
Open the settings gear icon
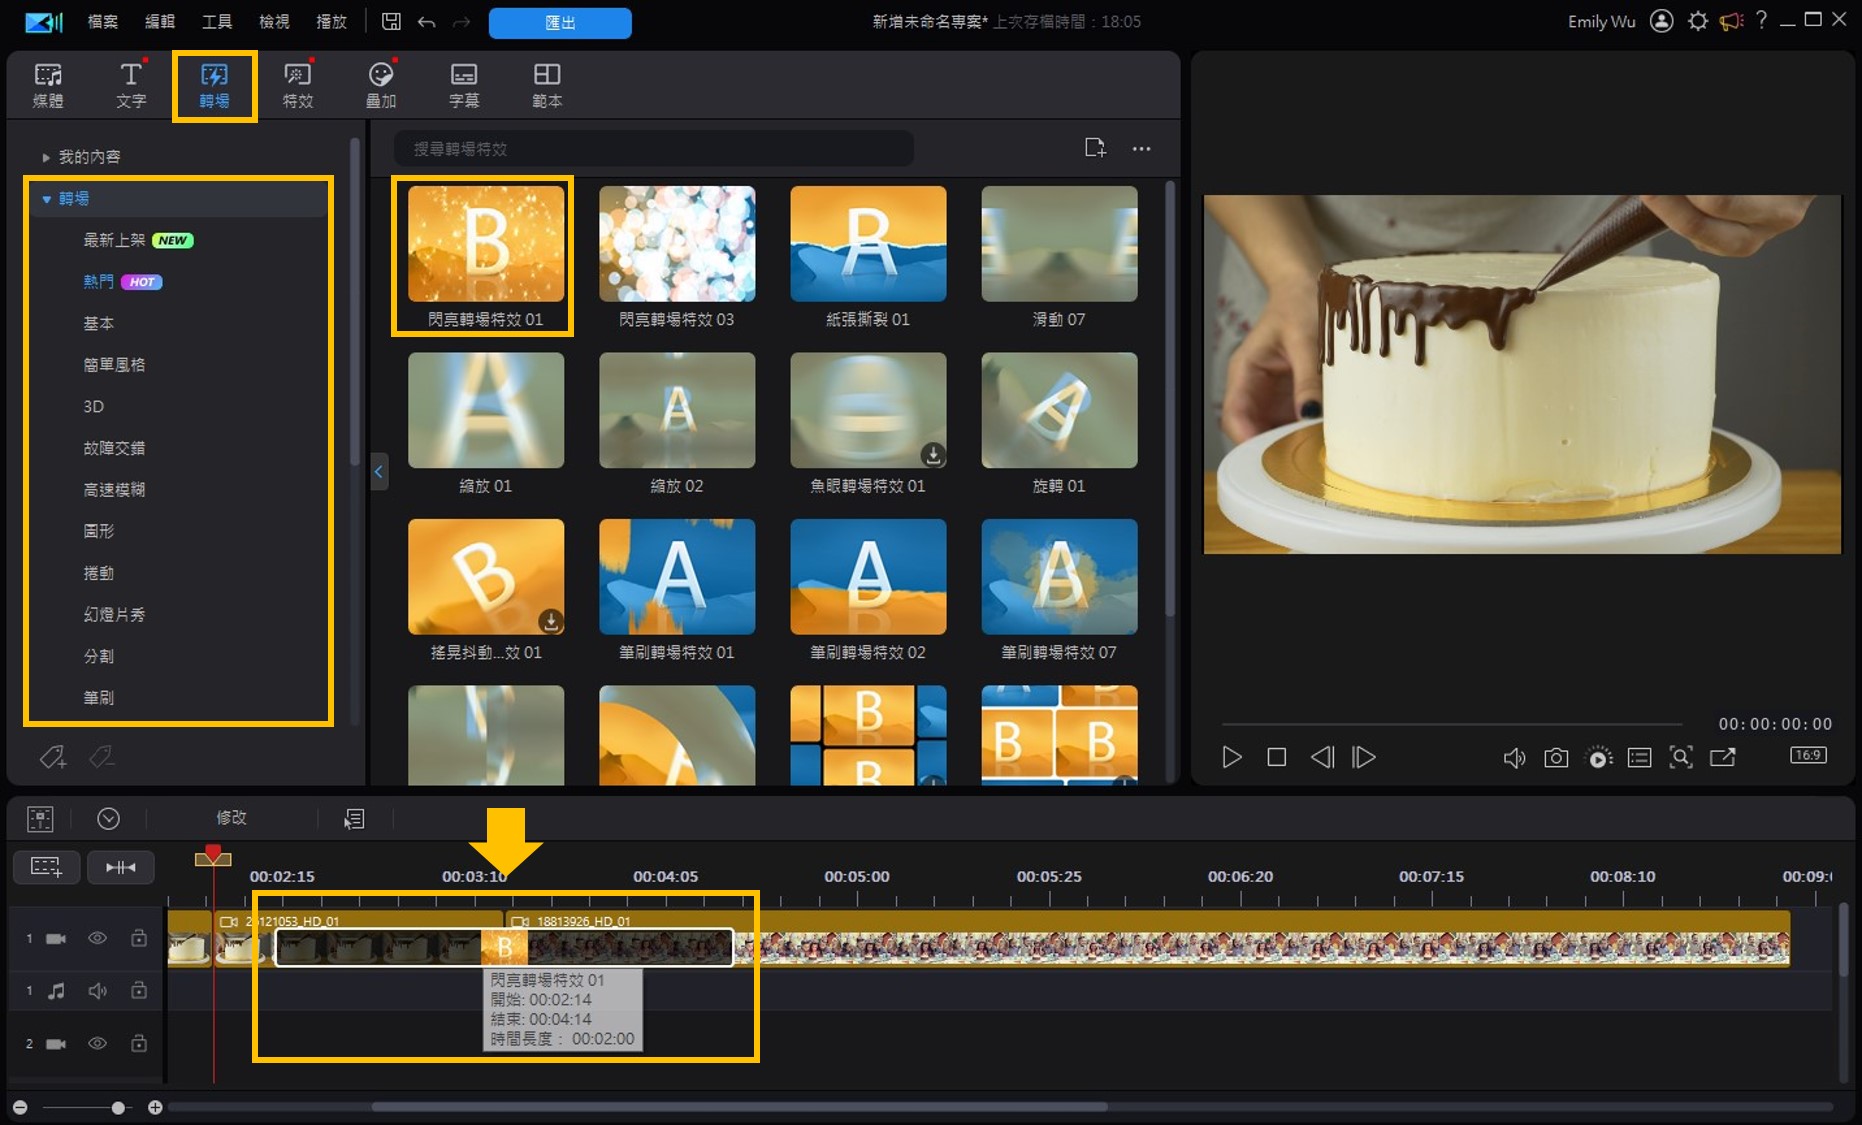[x=1697, y=21]
